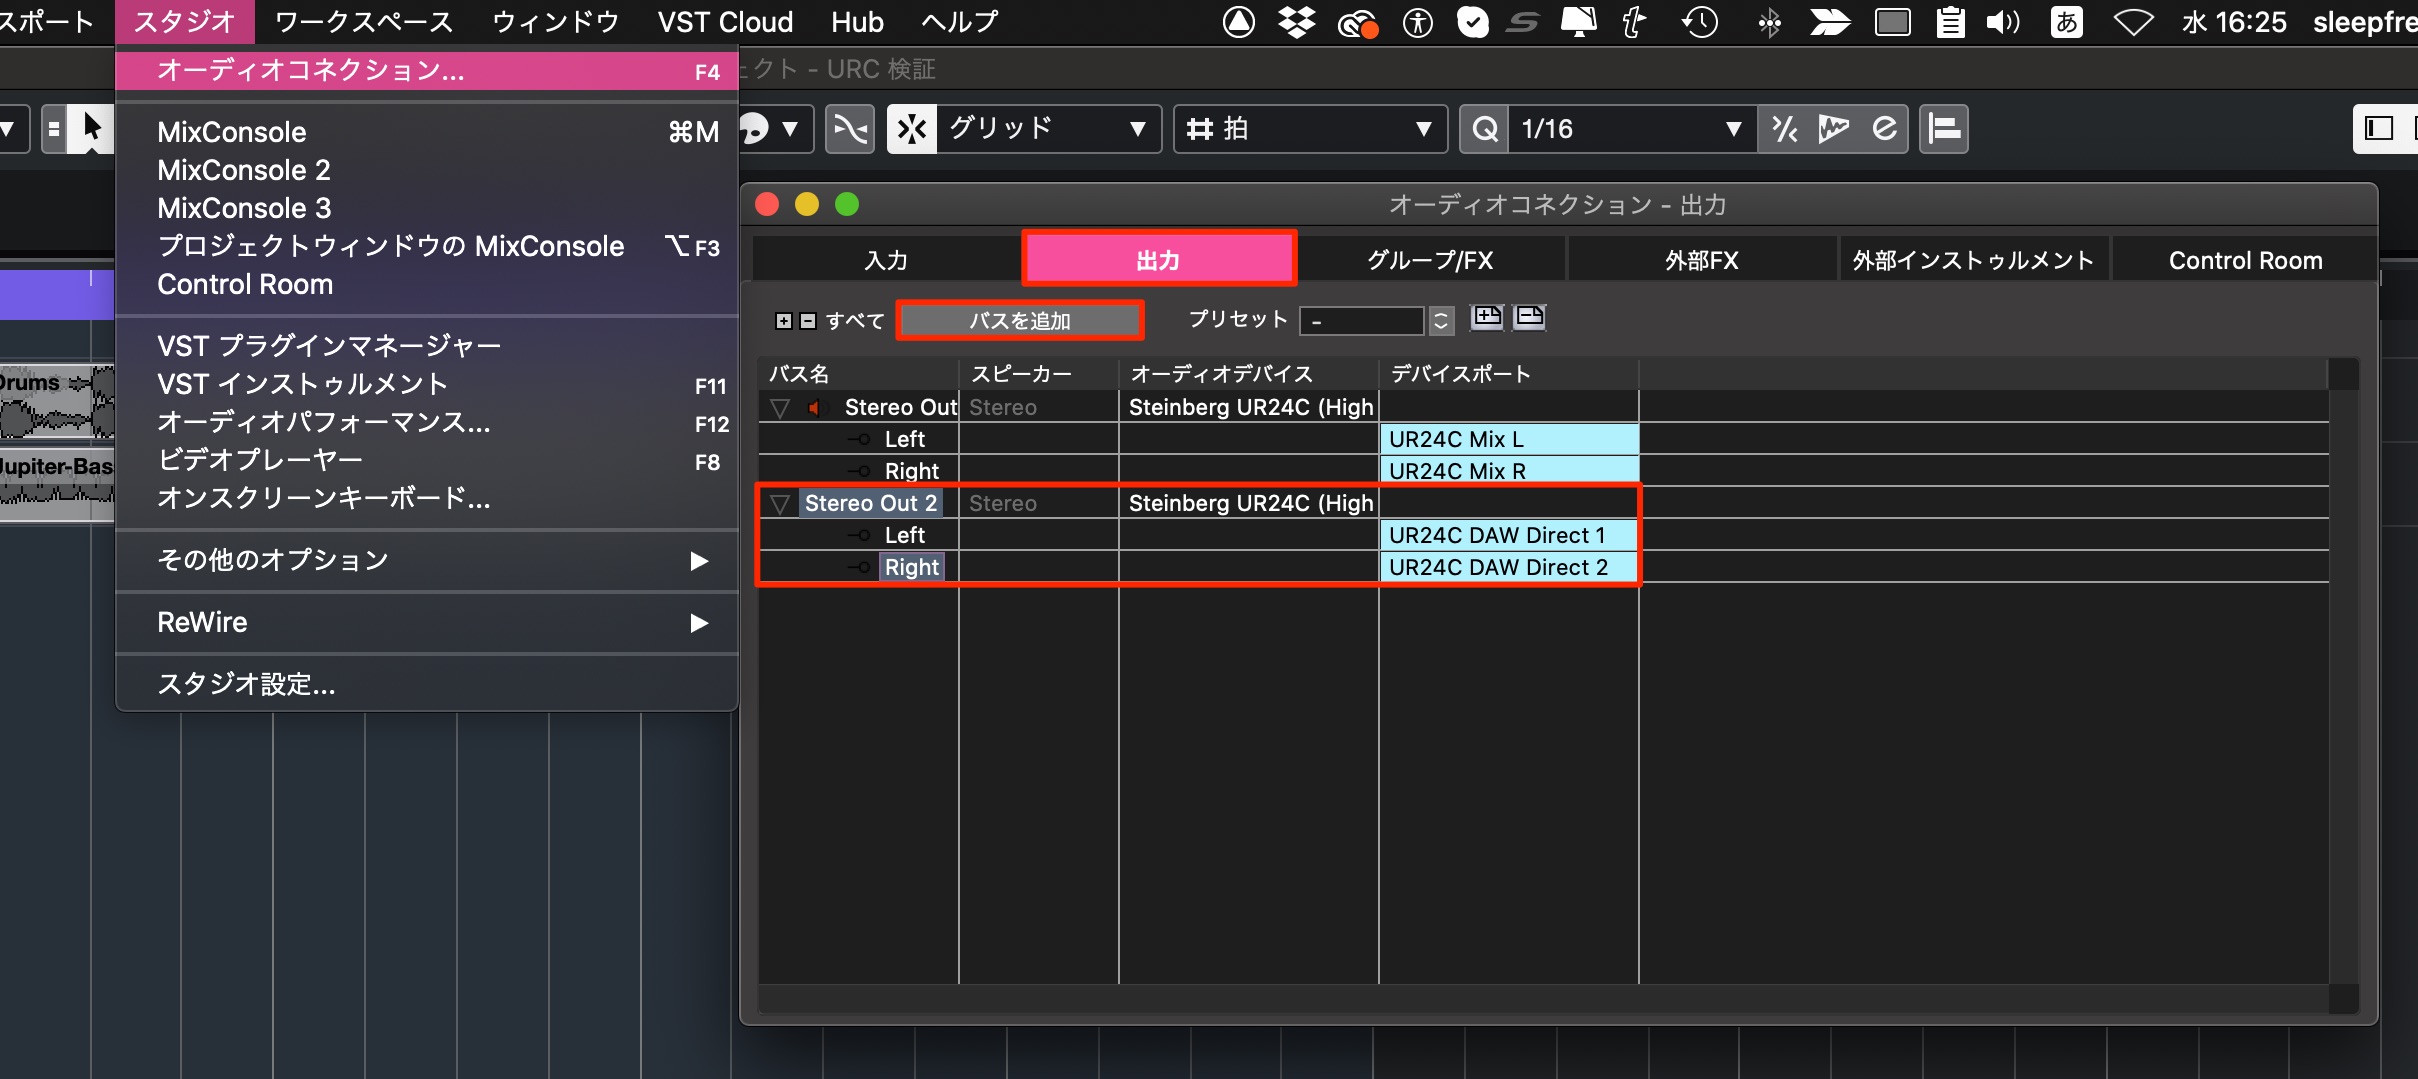Viewport: 2418px width, 1079px height.
Task: Select the UR24C DAW Direct 1 port
Action: [1509, 535]
